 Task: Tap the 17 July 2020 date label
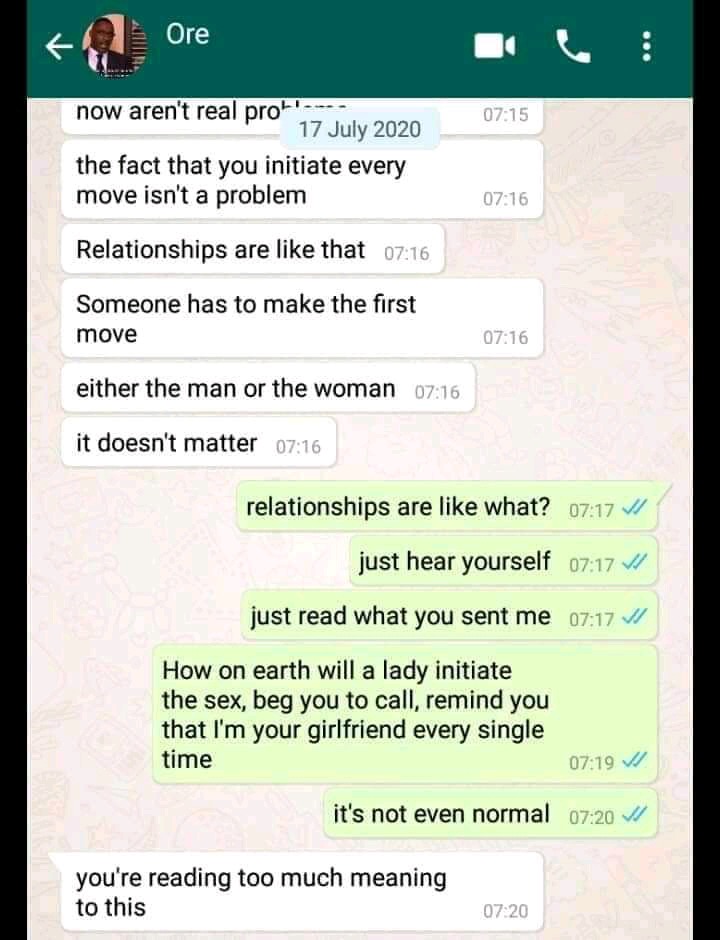(x=360, y=129)
